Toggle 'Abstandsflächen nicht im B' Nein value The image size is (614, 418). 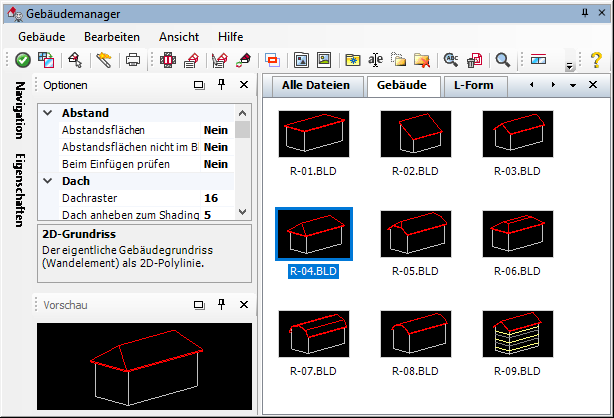pyautogui.click(x=216, y=147)
